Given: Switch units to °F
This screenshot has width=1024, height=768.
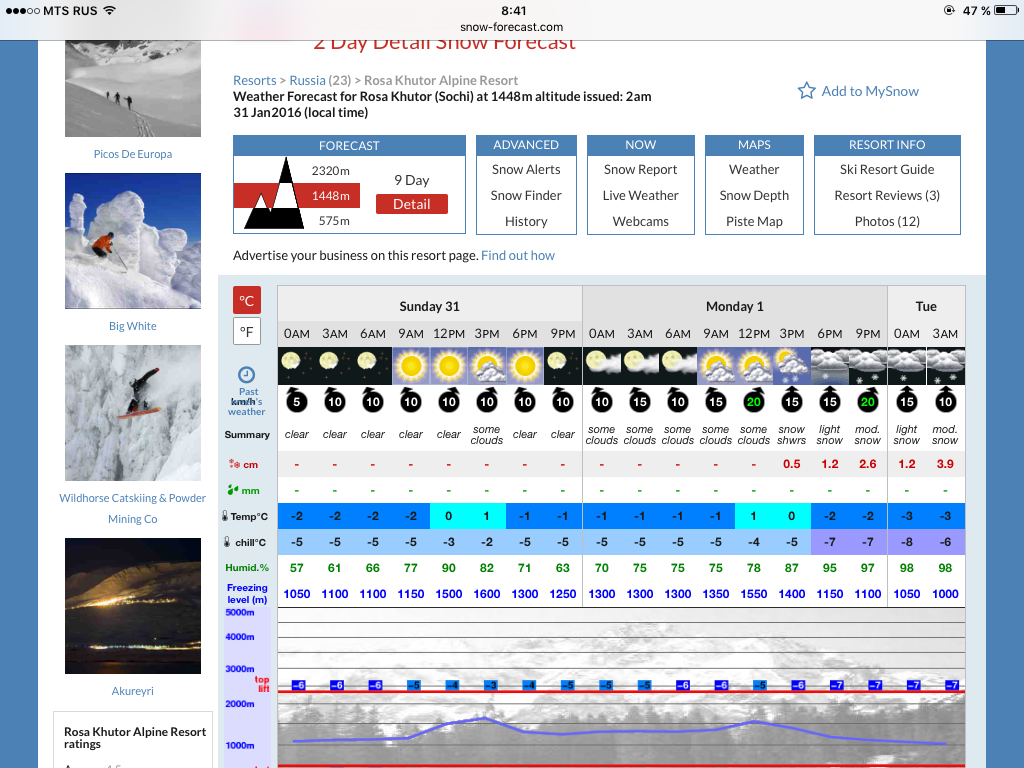Looking at the screenshot, I should point(247,331).
